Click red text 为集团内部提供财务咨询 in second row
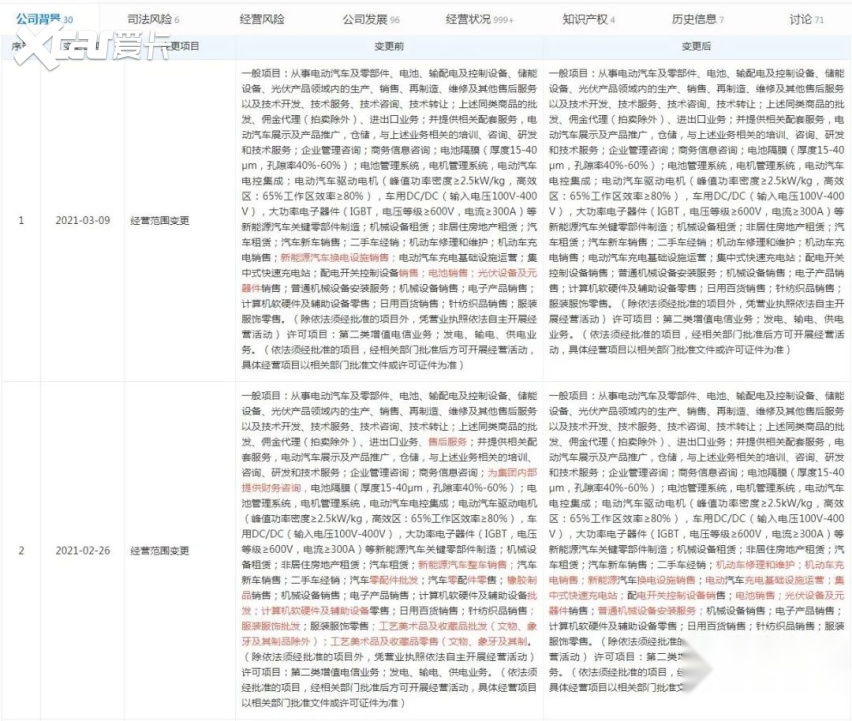The height and width of the screenshot is (721, 852). click(x=510, y=471)
